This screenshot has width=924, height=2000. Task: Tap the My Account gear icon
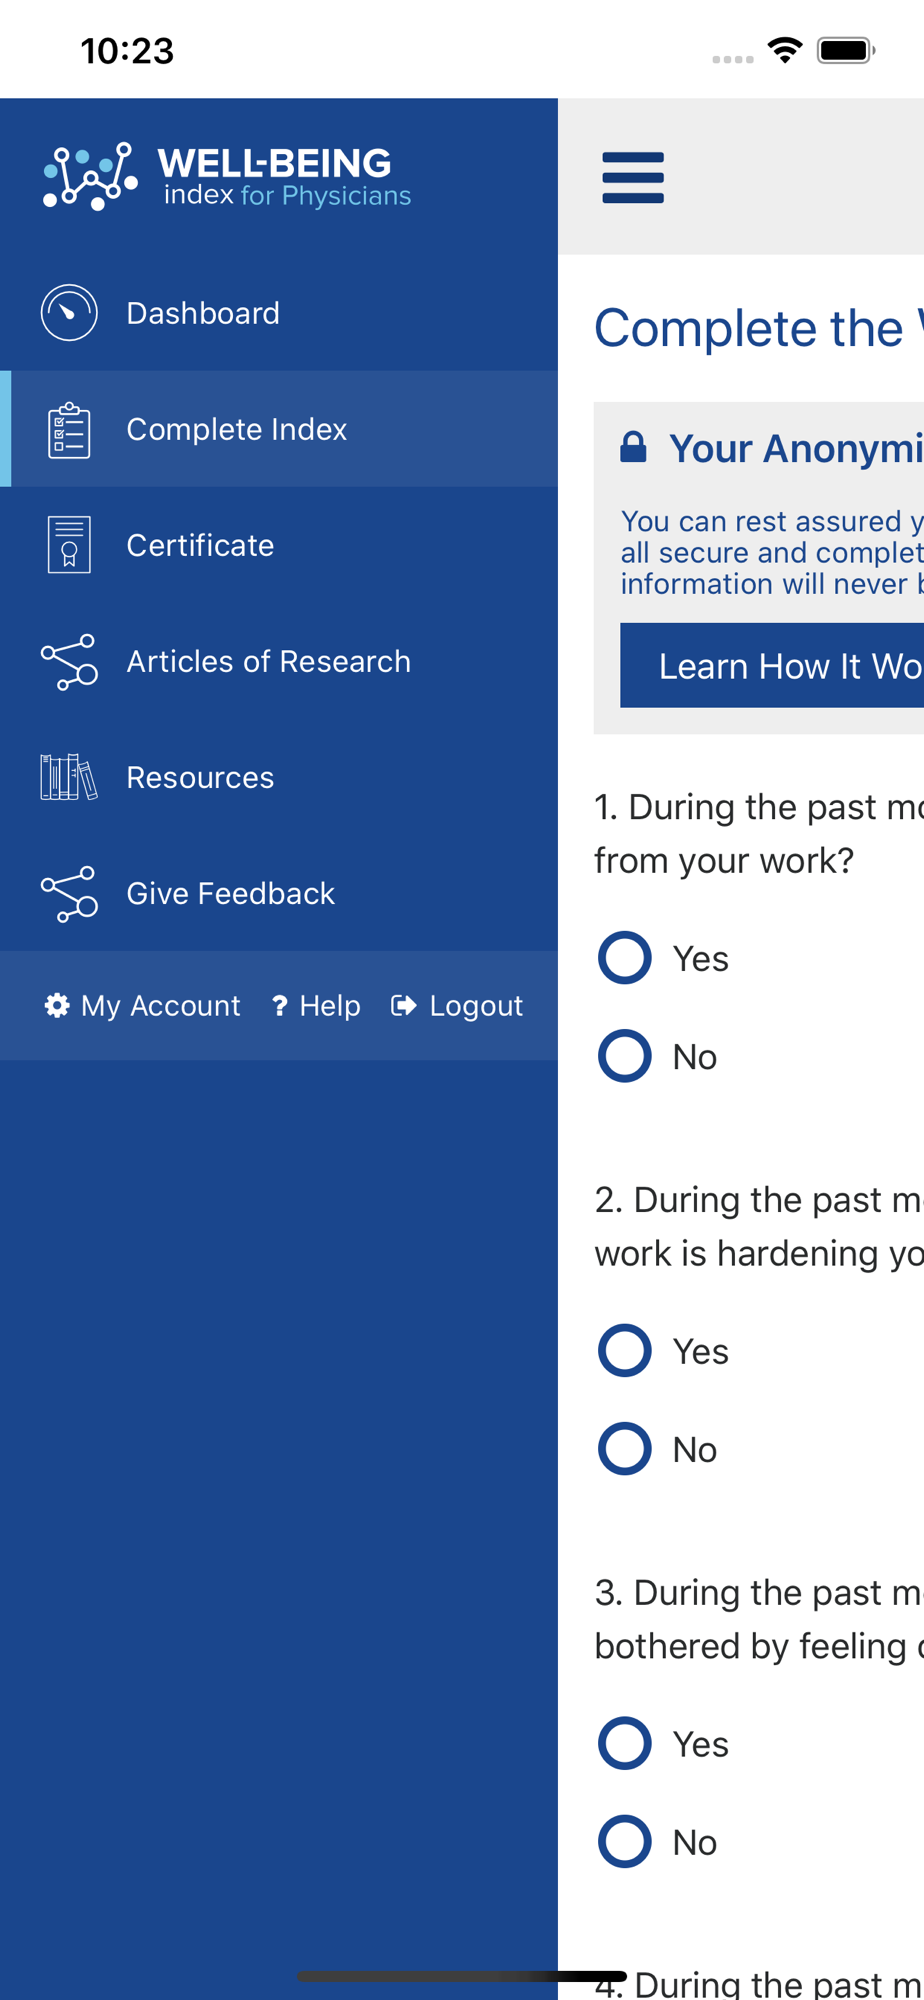tap(57, 1005)
